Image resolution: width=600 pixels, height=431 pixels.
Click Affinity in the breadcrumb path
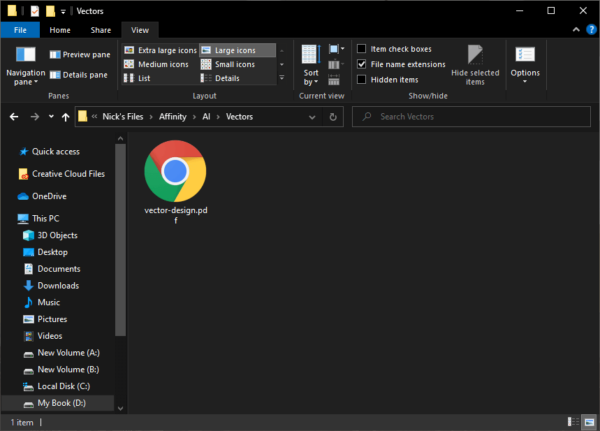173,117
